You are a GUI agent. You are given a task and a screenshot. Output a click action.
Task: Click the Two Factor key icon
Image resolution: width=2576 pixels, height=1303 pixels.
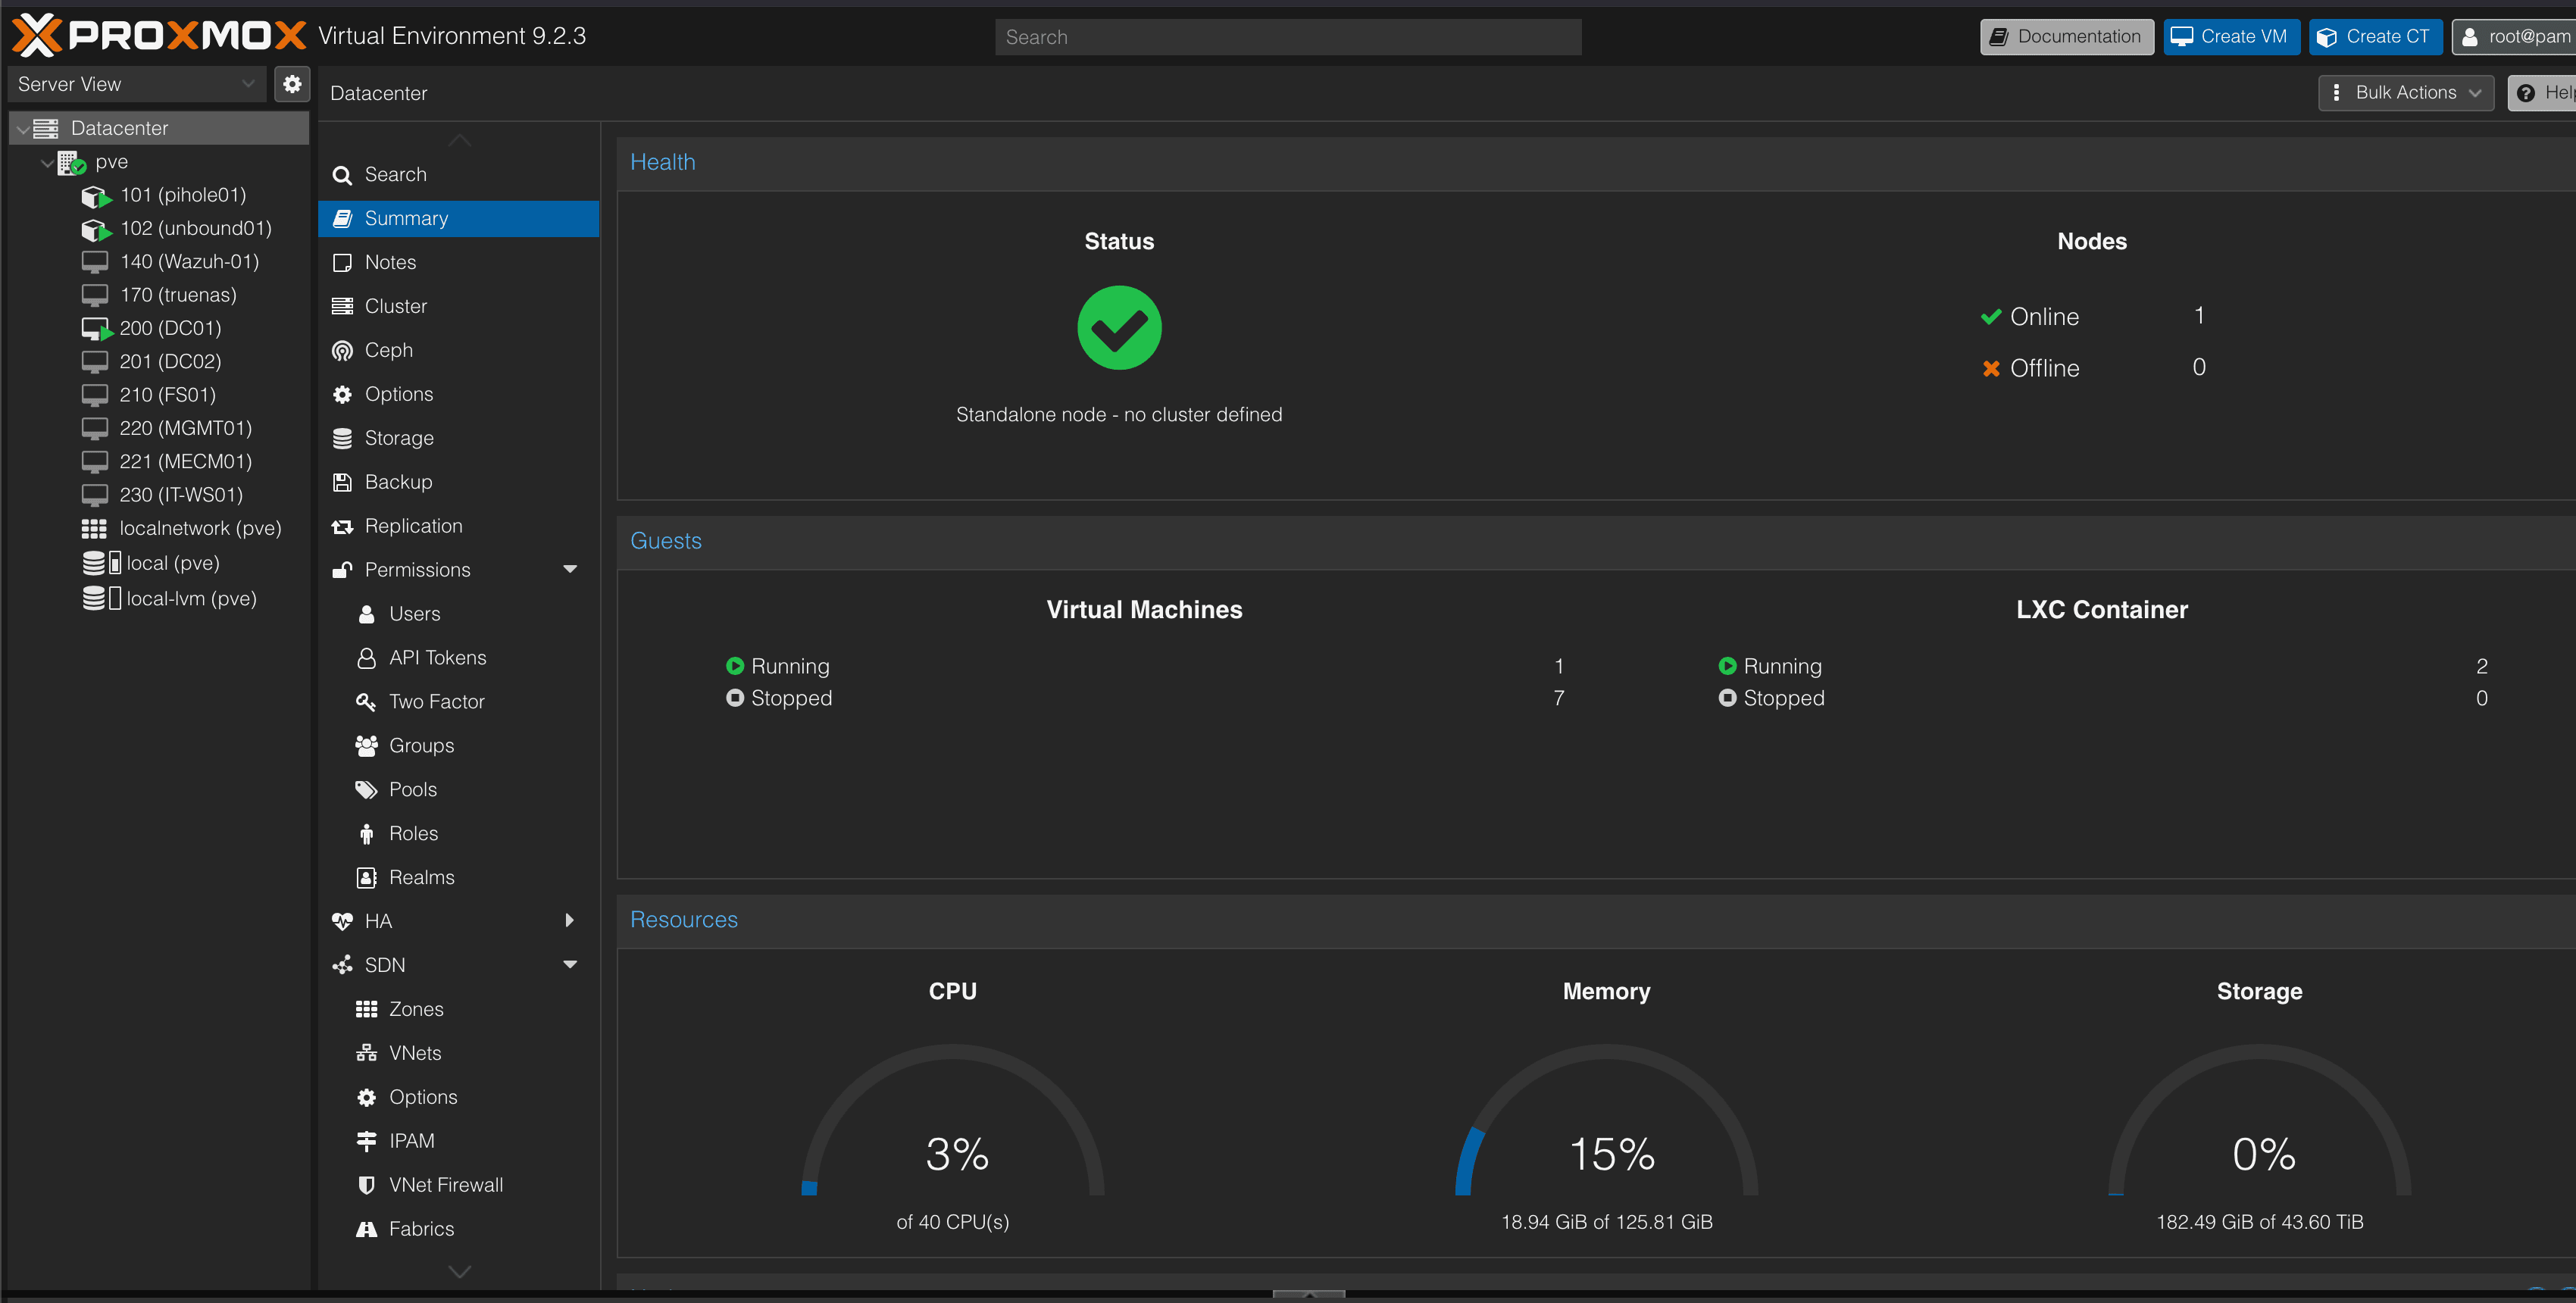(x=366, y=702)
